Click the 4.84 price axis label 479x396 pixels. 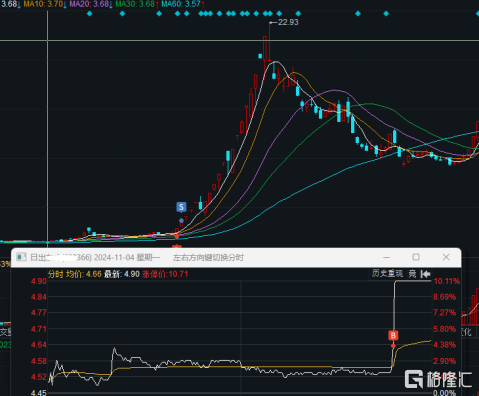point(39,297)
